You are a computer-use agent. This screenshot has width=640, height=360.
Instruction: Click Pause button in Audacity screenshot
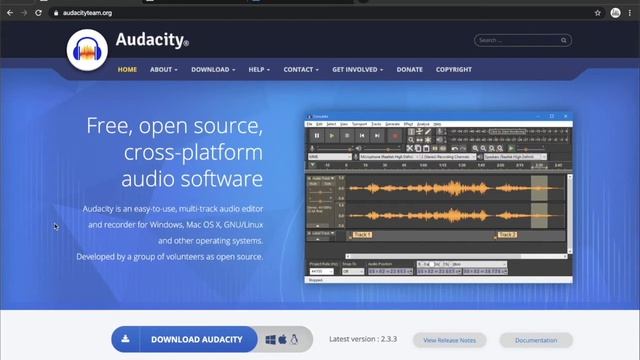317,136
